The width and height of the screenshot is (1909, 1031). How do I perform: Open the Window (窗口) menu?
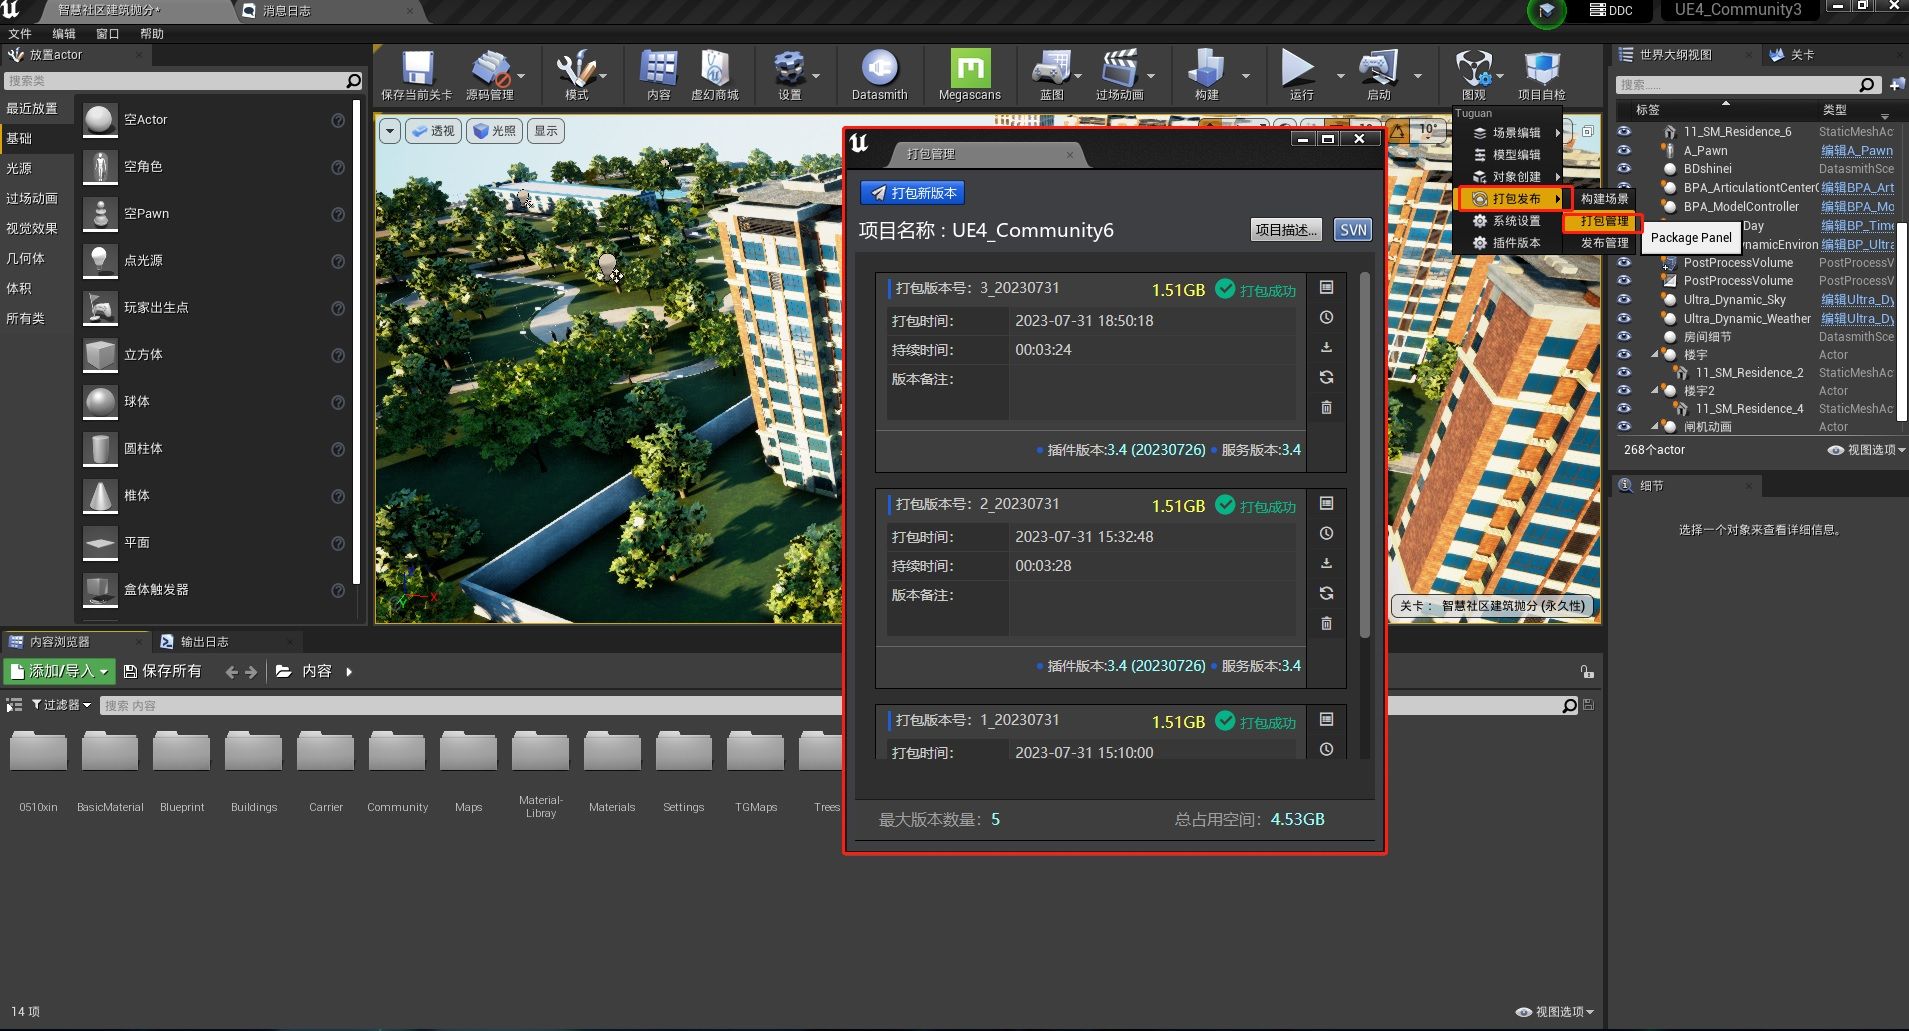108,34
